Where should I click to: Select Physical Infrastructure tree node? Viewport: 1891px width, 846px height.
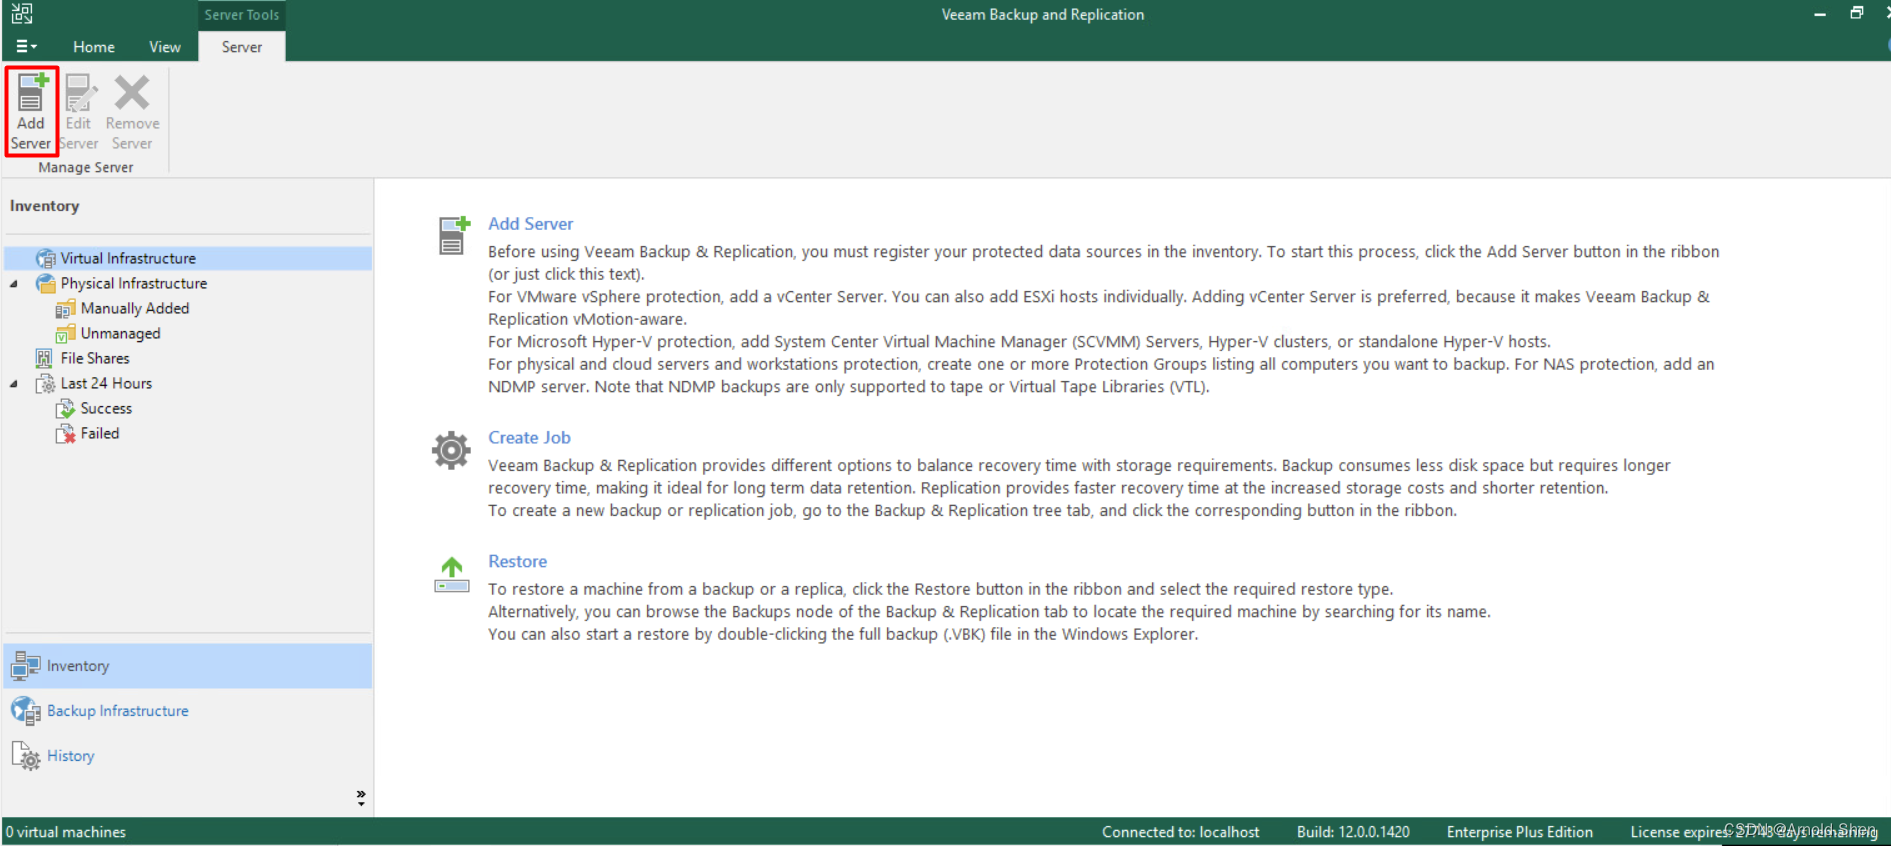[134, 283]
